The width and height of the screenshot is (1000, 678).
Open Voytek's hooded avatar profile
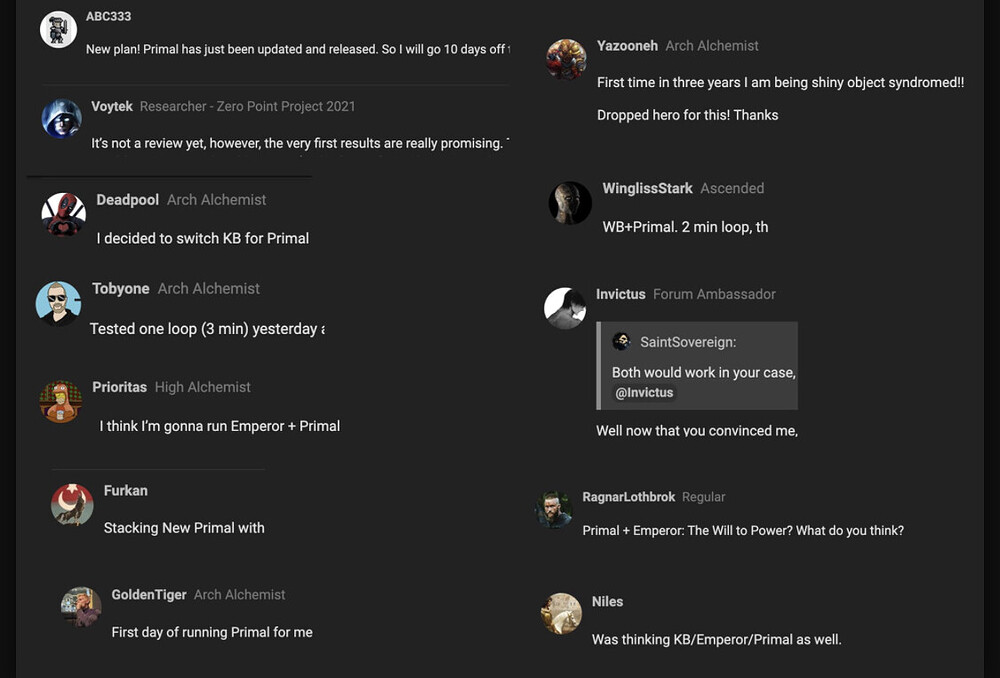click(x=61, y=119)
